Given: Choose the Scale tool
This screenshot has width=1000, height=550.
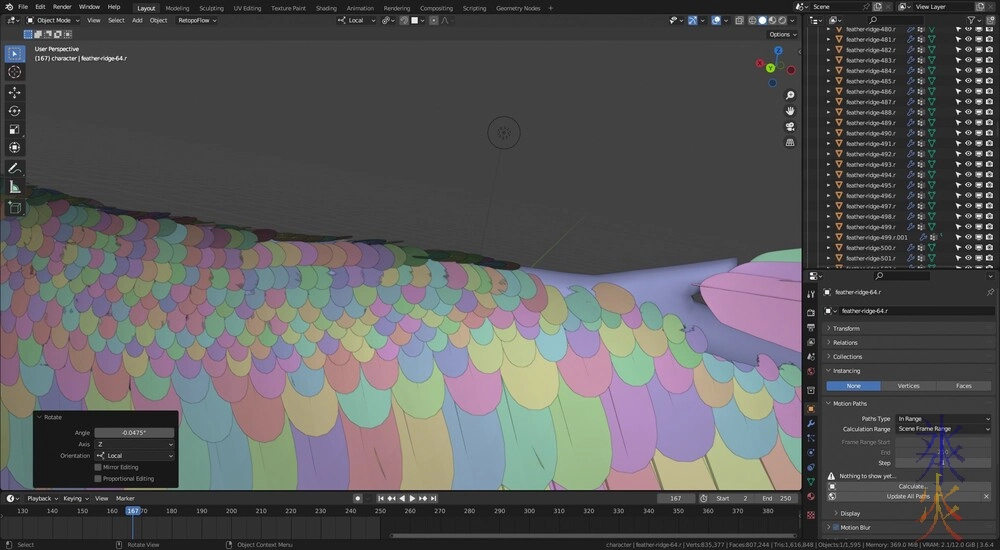Looking at the screenshot, I should click(14, 130).
